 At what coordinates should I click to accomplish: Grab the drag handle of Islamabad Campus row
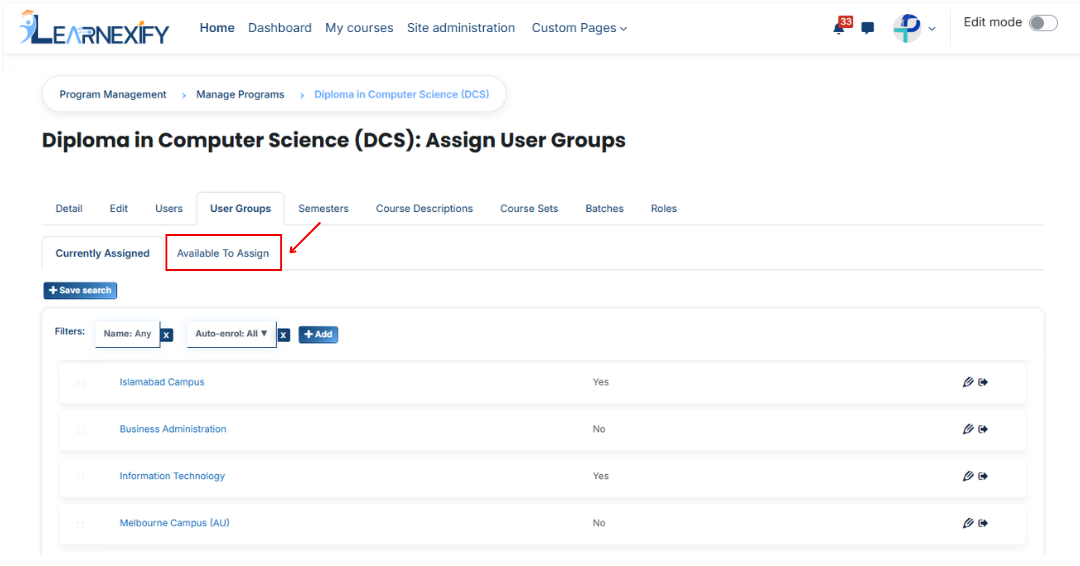coord(81,384)
